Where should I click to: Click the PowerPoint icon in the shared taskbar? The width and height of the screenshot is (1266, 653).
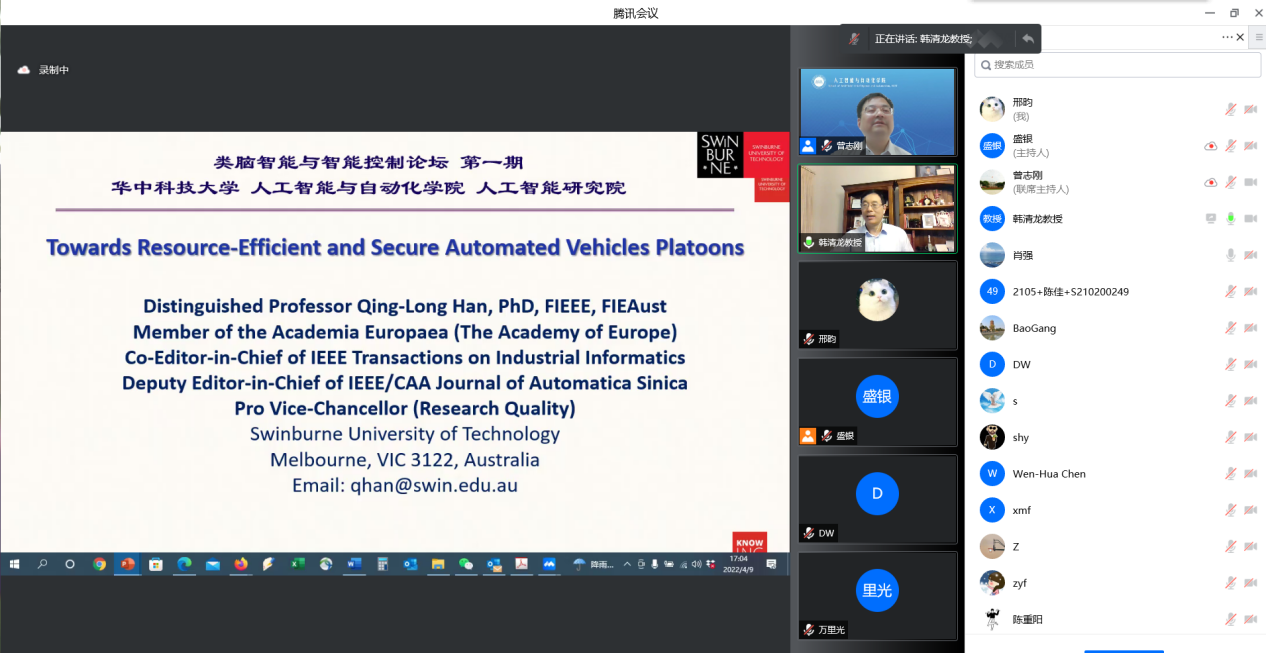127,564
